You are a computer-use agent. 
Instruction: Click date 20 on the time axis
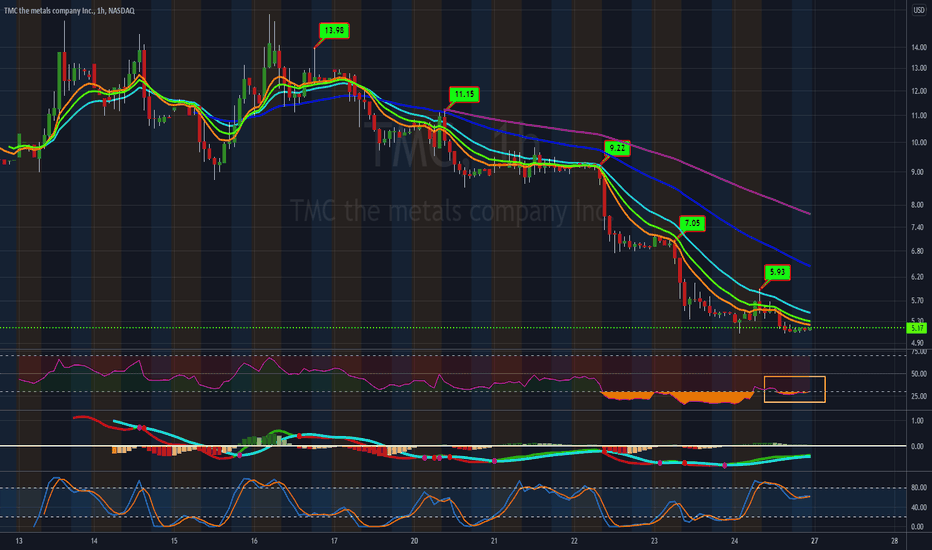pos(414,541)
